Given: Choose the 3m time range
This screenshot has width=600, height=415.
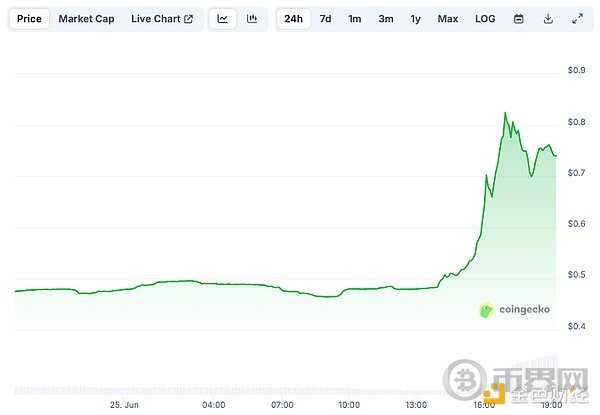Looking at the screenshot, I should [386, 19].
